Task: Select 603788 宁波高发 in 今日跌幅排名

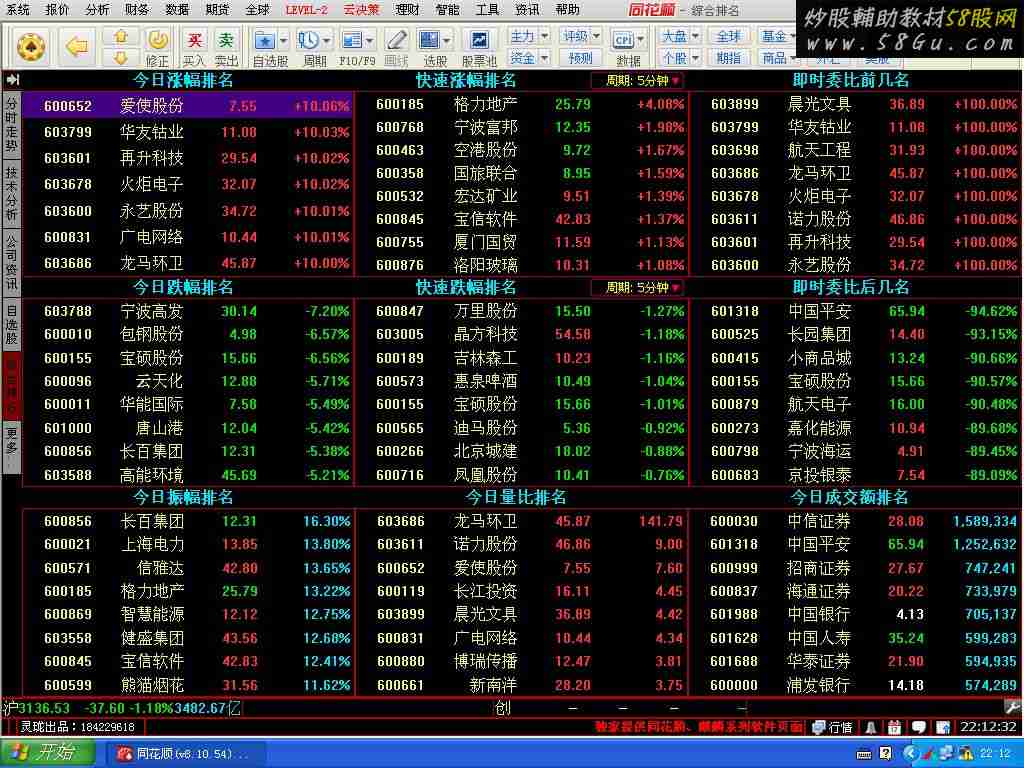Action: (x=188, y=311)
